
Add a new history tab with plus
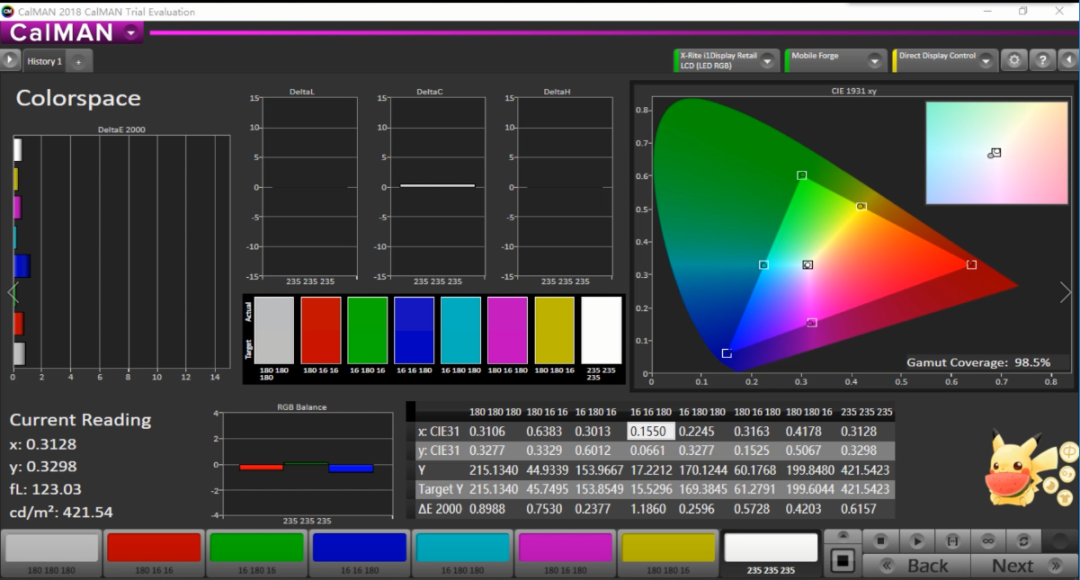tap(78, 61)
